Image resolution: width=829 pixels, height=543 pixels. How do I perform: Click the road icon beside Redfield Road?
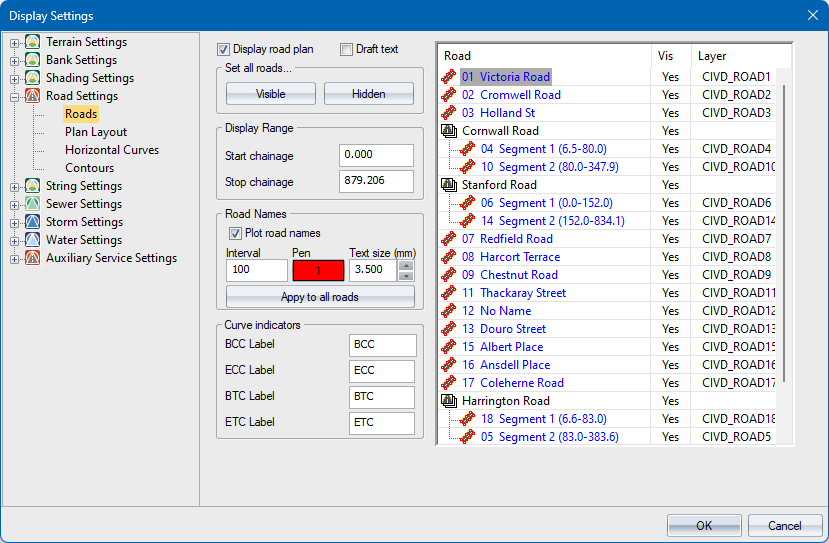pyautogui.click(x=449, y=239)
